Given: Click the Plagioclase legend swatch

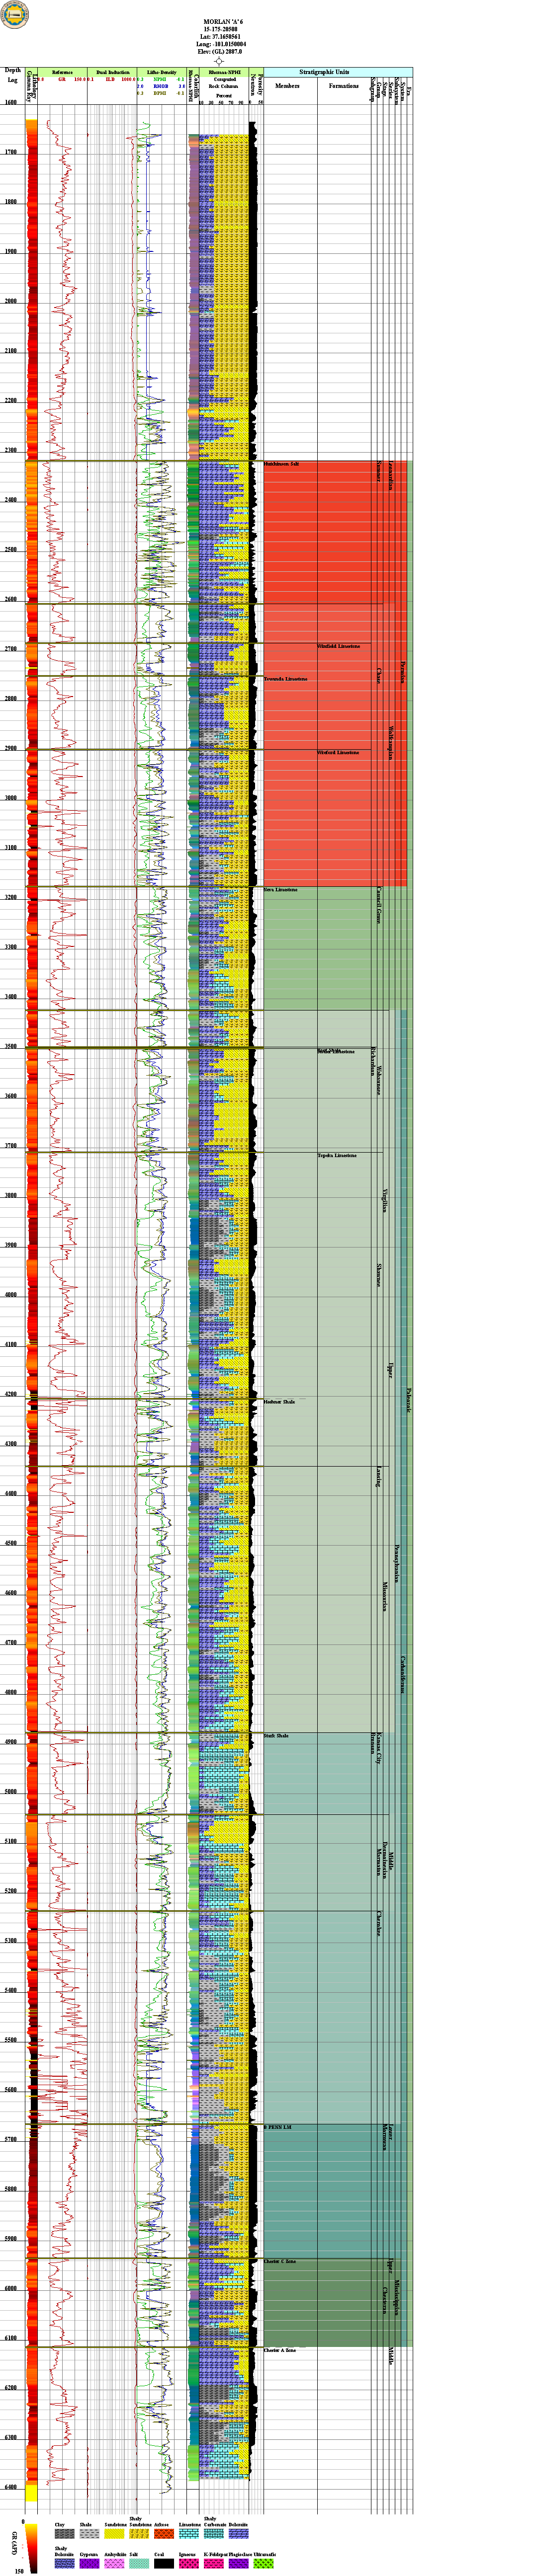Looking at the screenshot, I should [239, 2563].
